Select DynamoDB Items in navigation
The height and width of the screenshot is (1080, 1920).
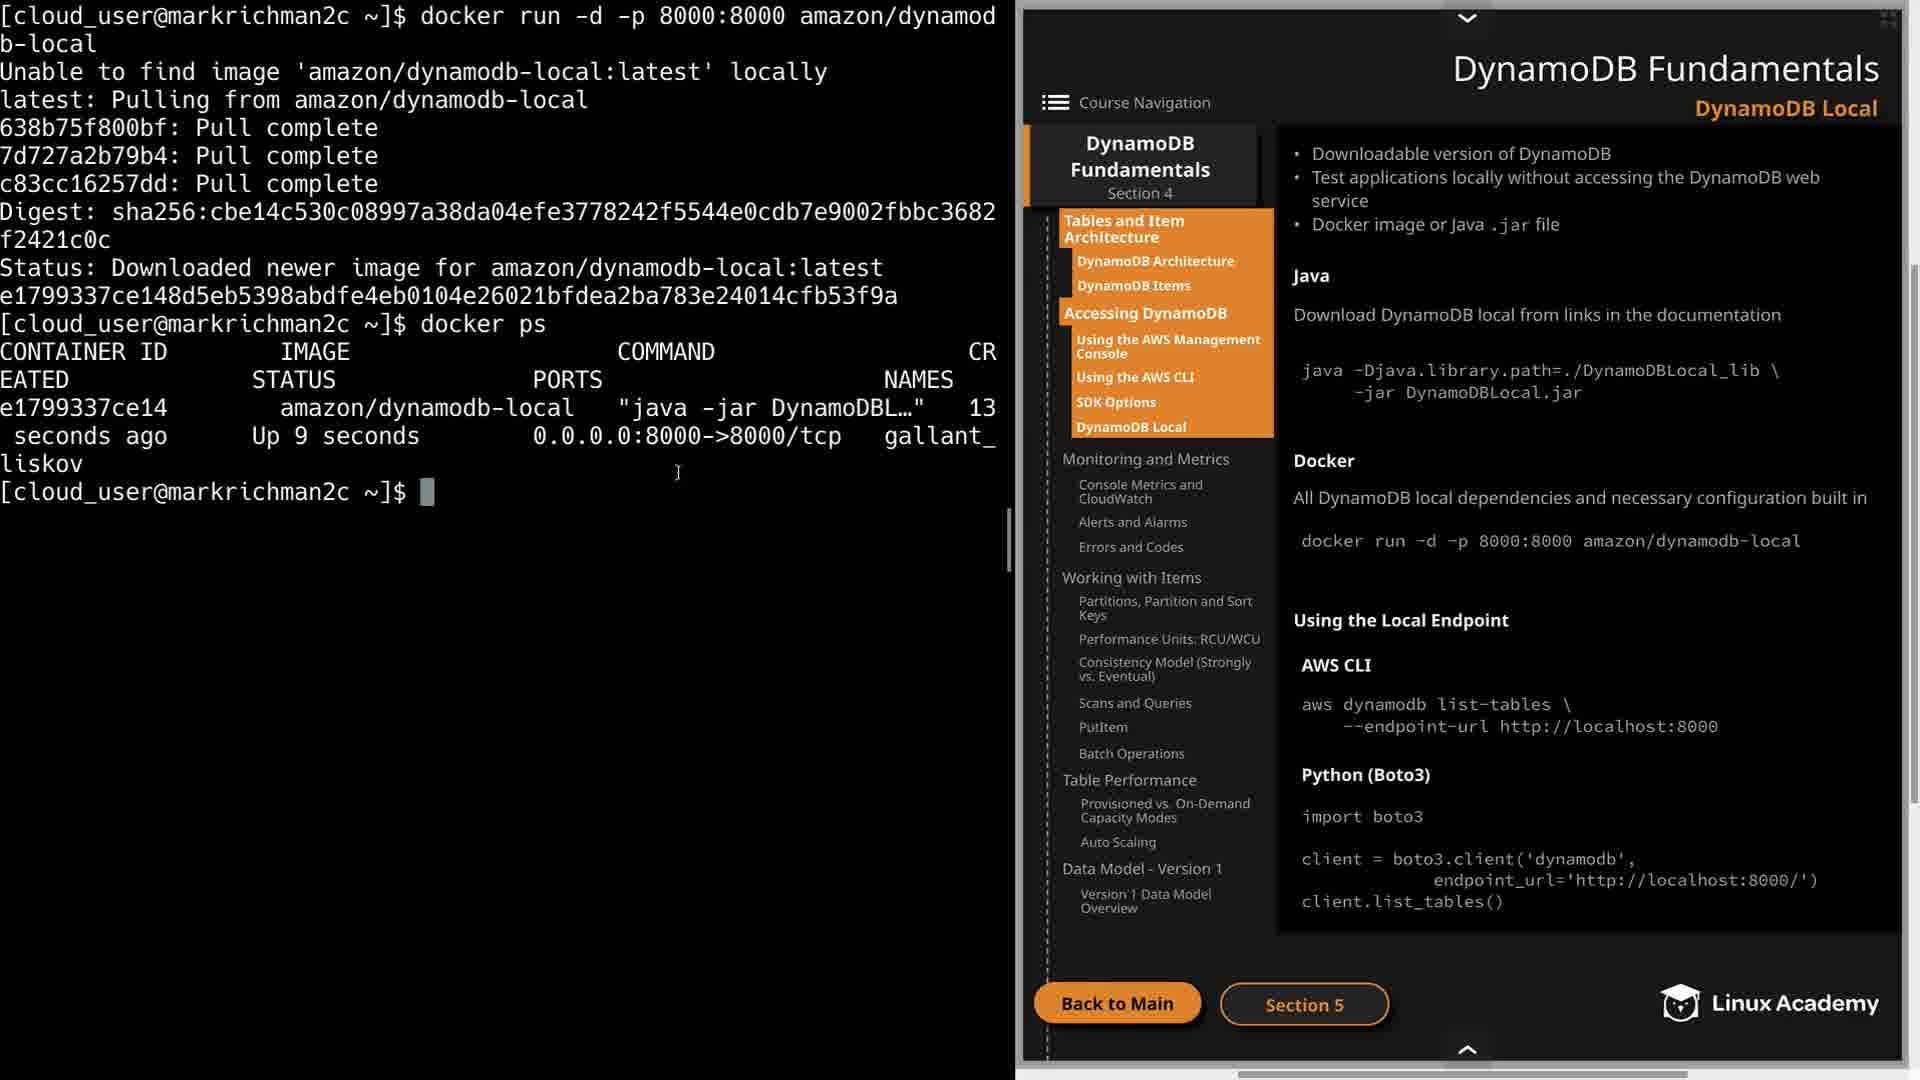pos(1133,285)
